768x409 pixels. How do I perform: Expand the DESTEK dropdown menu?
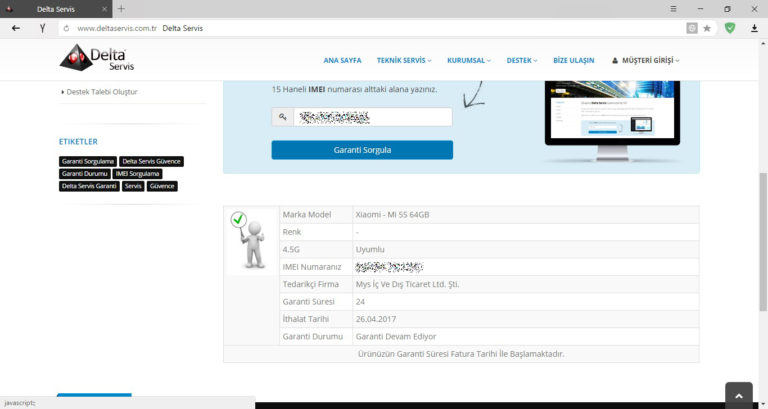pyautogui.click(x=522, y=60)
